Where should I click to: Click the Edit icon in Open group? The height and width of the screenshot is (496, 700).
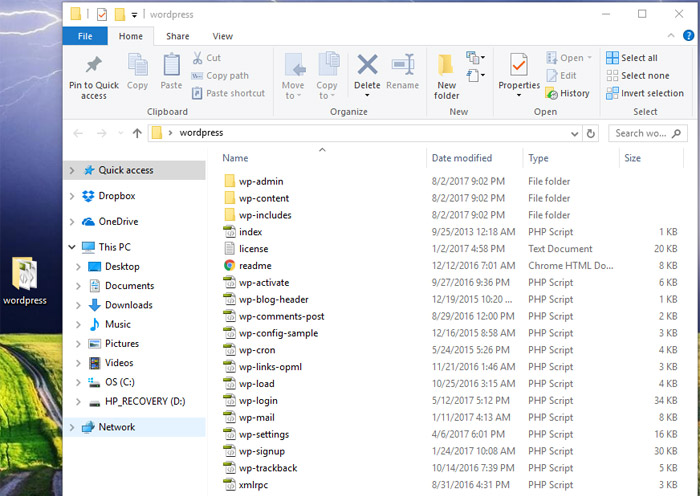(x=552, y=75)
